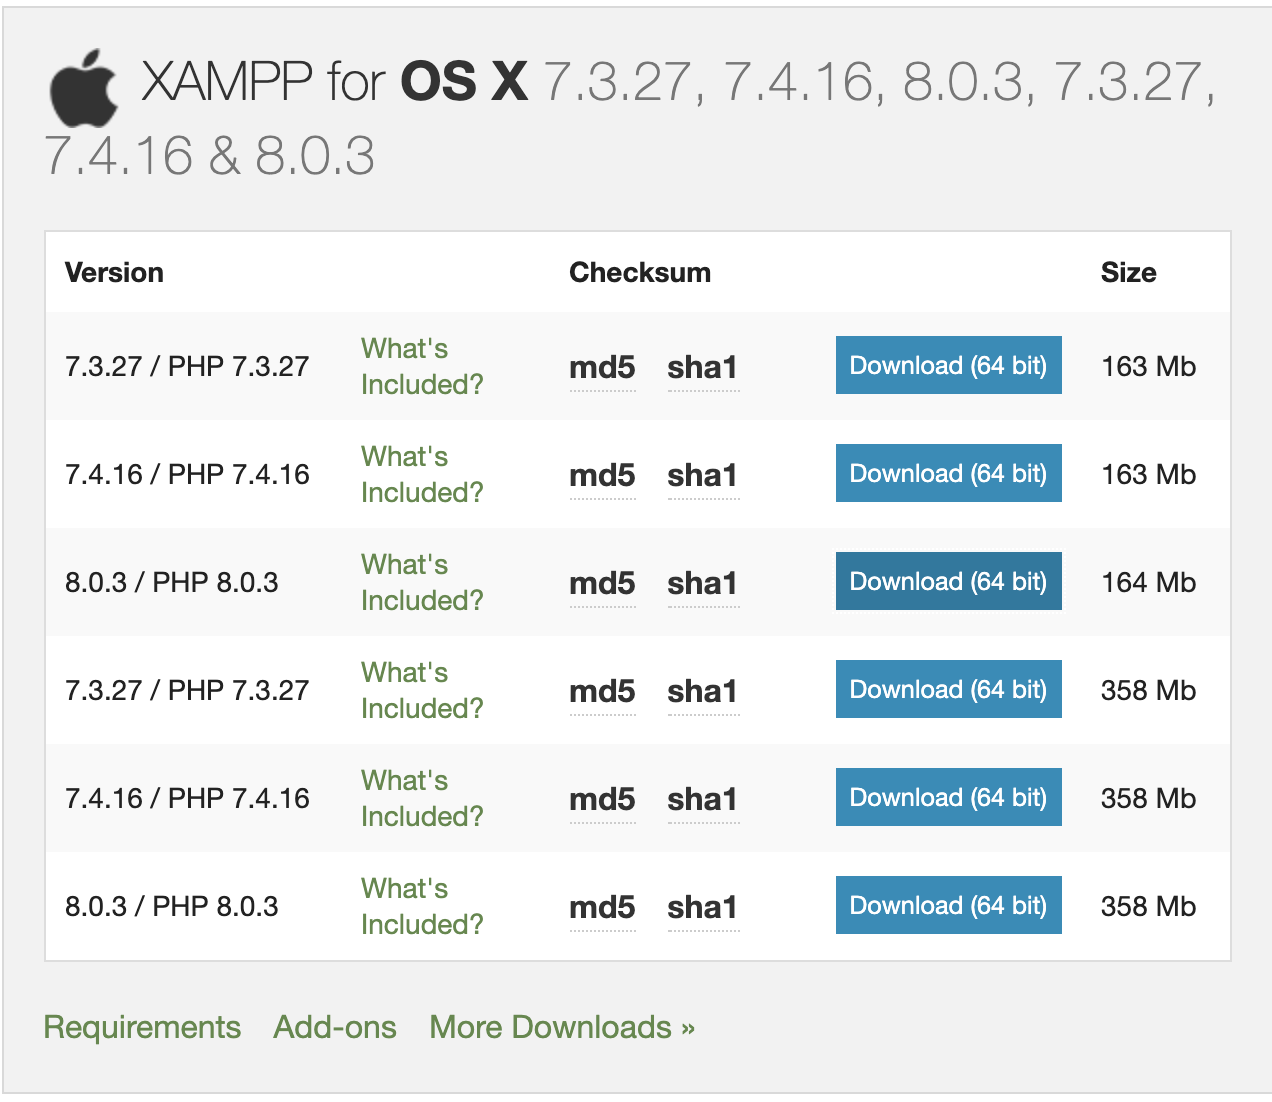Show the sha1 checksum for the last 8.0.3 row

pyautogui.click(x=703, y=907)
